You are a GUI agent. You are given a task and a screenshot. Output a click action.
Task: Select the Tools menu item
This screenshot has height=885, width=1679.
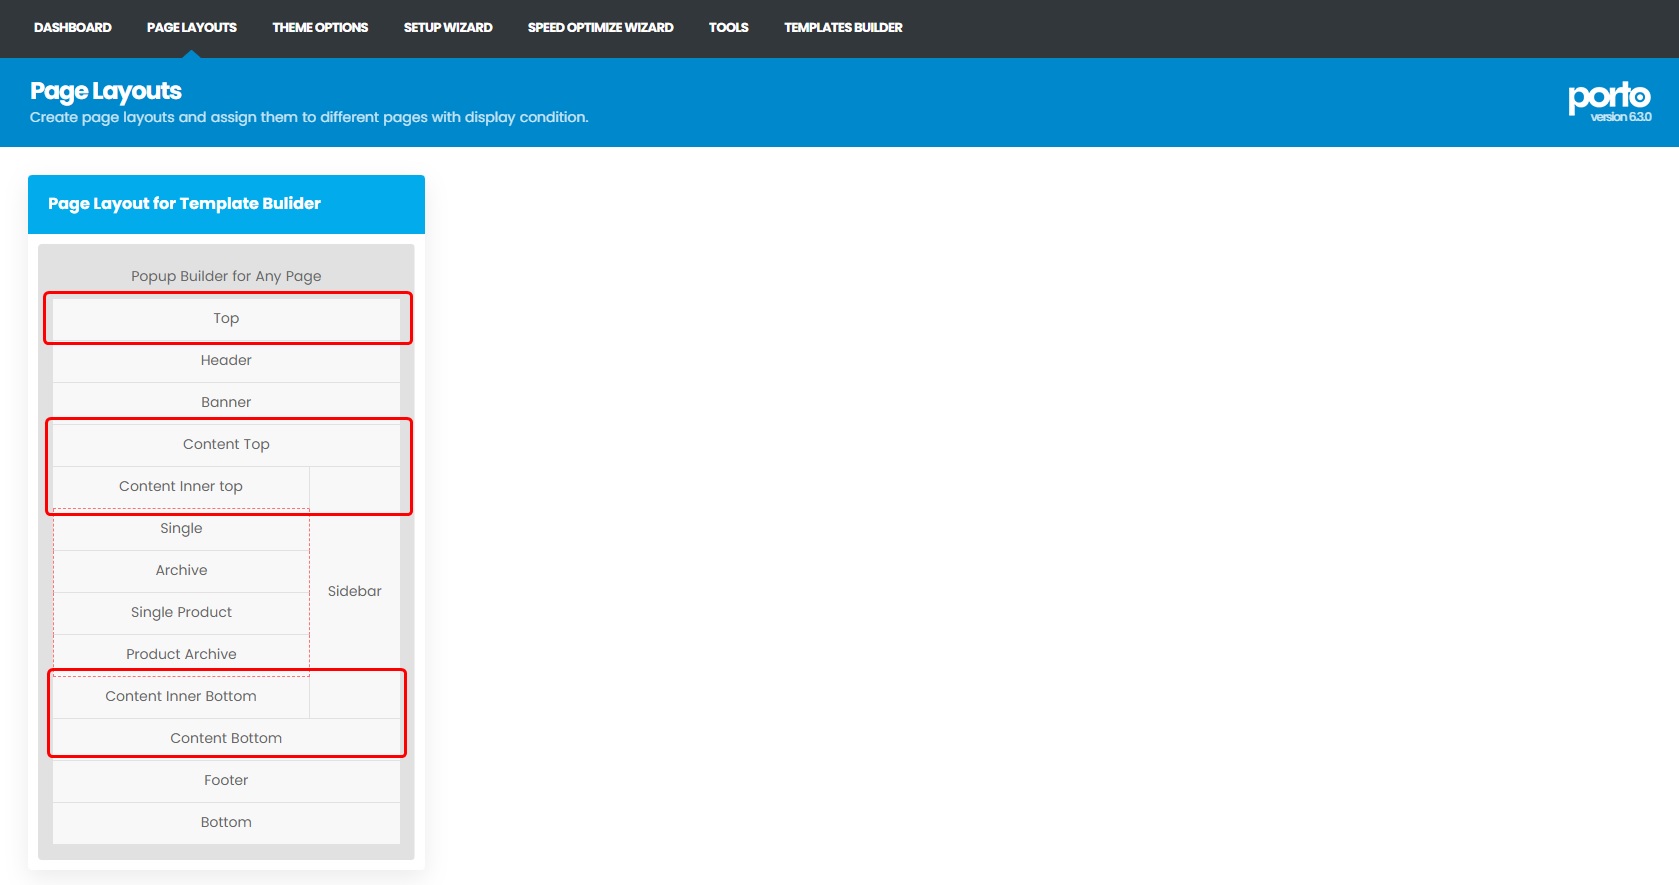tap(728, 28)
